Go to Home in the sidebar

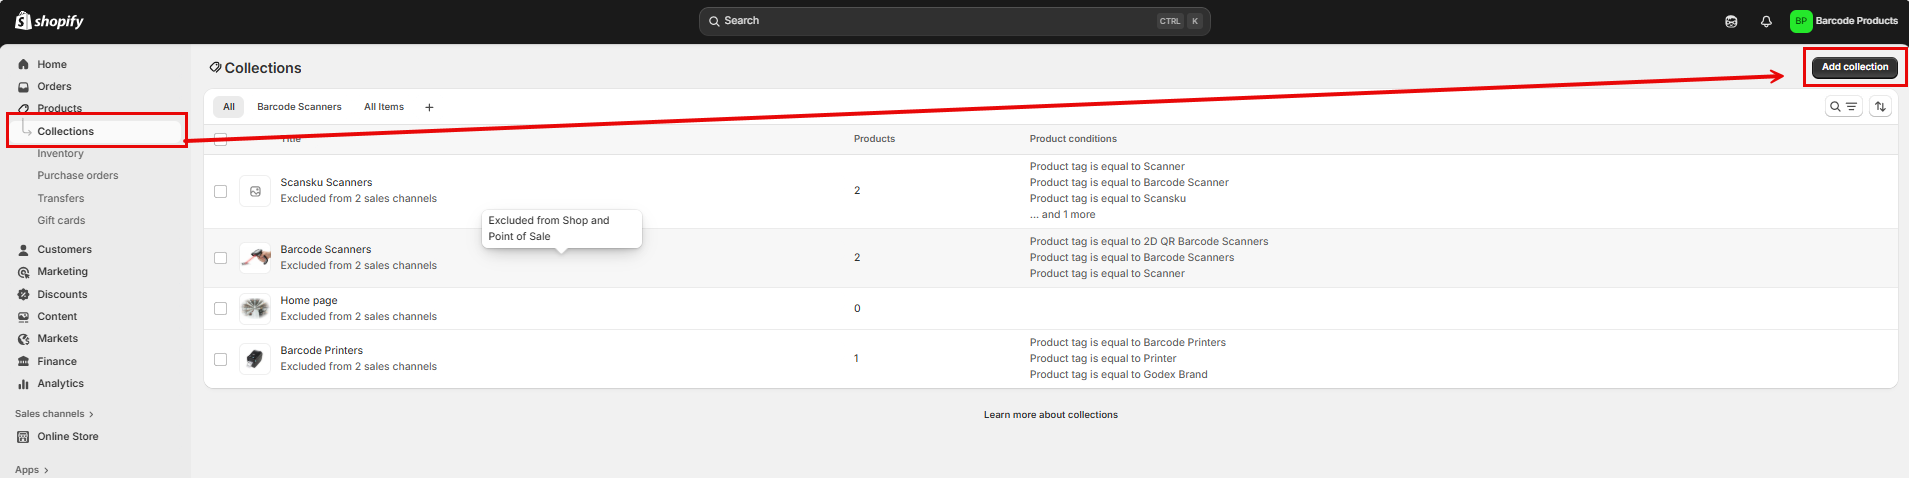[x=52, y=64]
